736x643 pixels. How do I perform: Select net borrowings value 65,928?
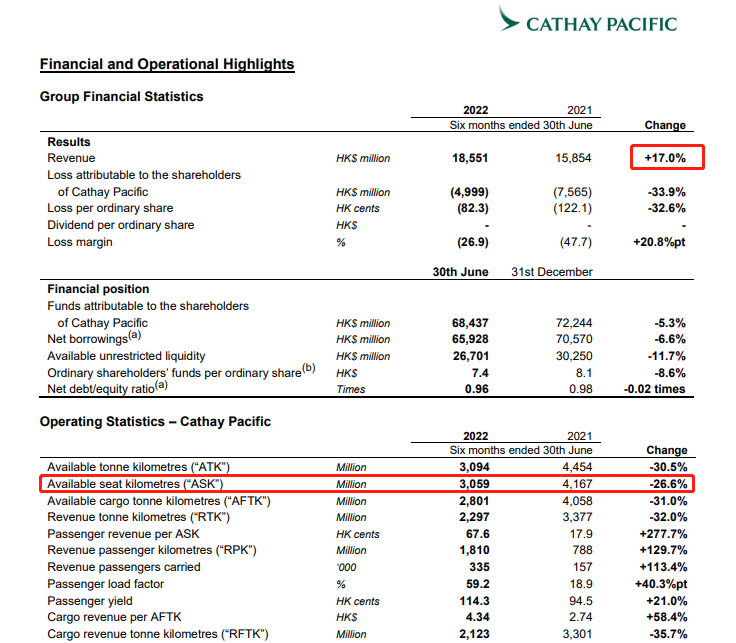470,339
